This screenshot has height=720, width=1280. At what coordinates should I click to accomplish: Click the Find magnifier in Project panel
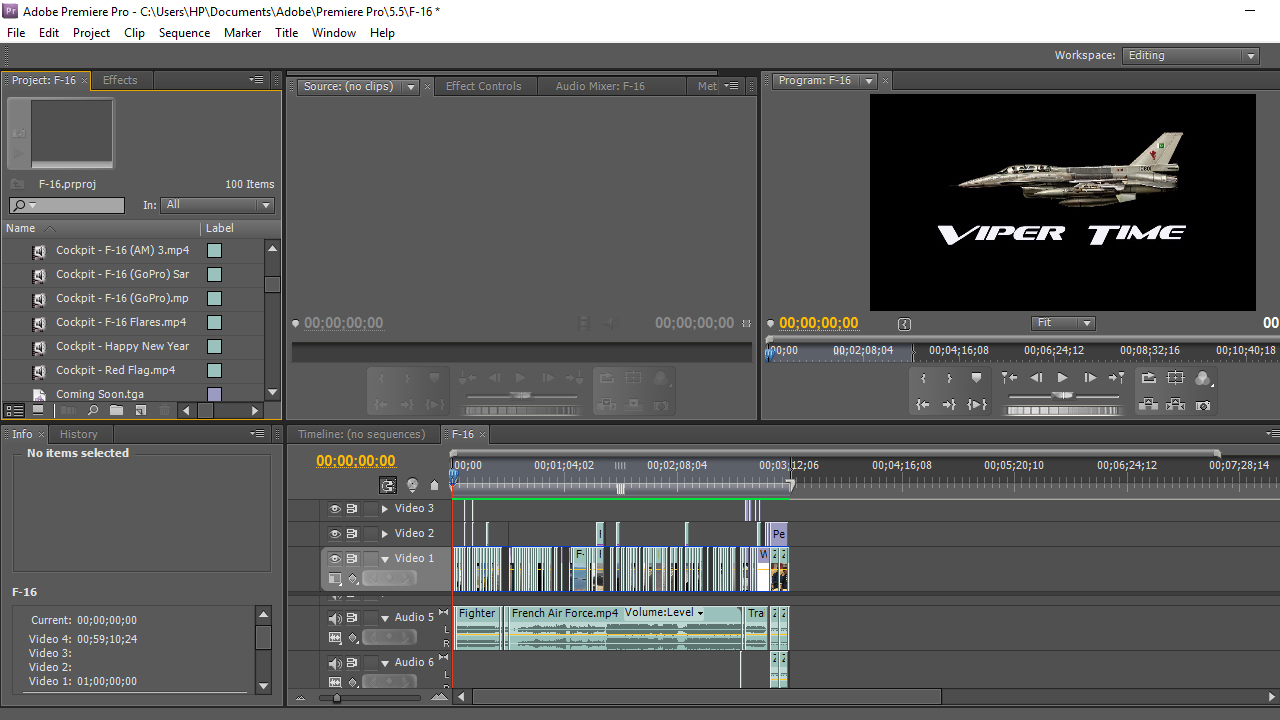93,410
